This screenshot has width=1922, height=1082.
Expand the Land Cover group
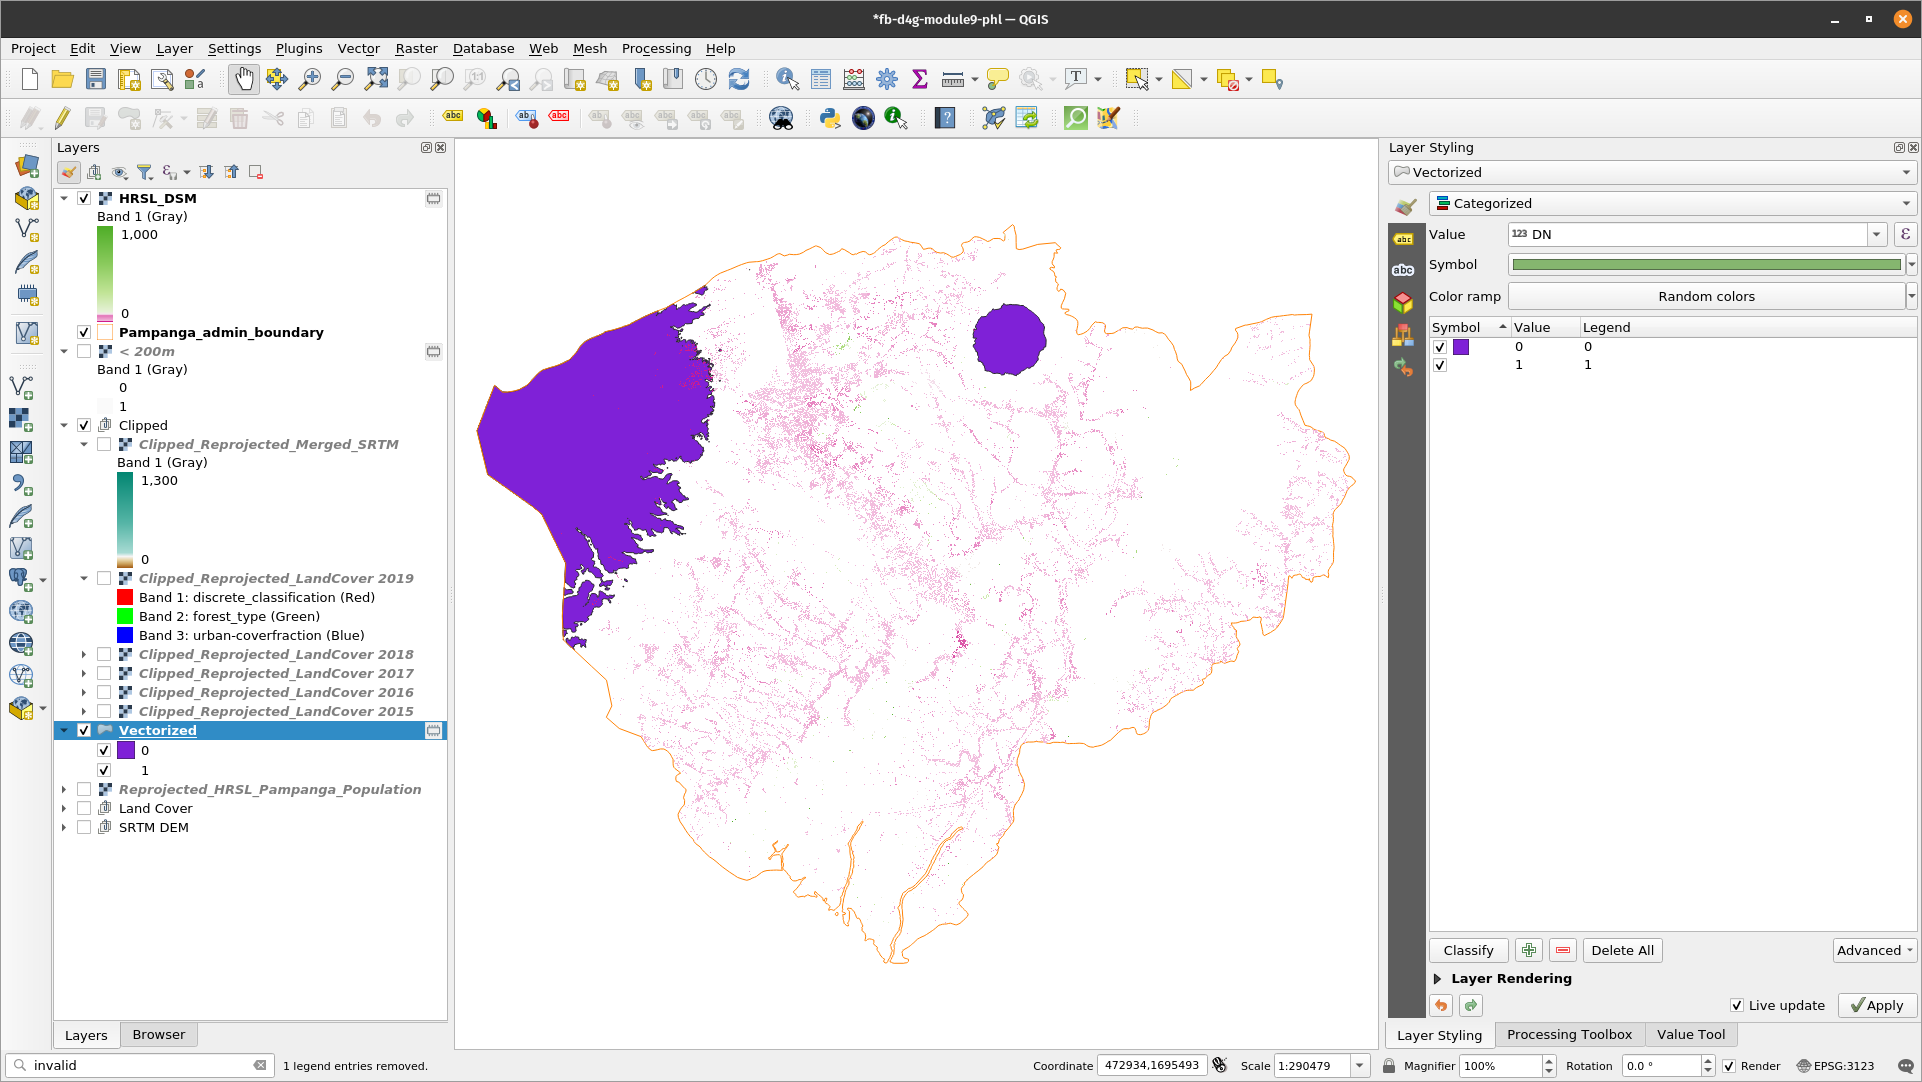(64, 808)
